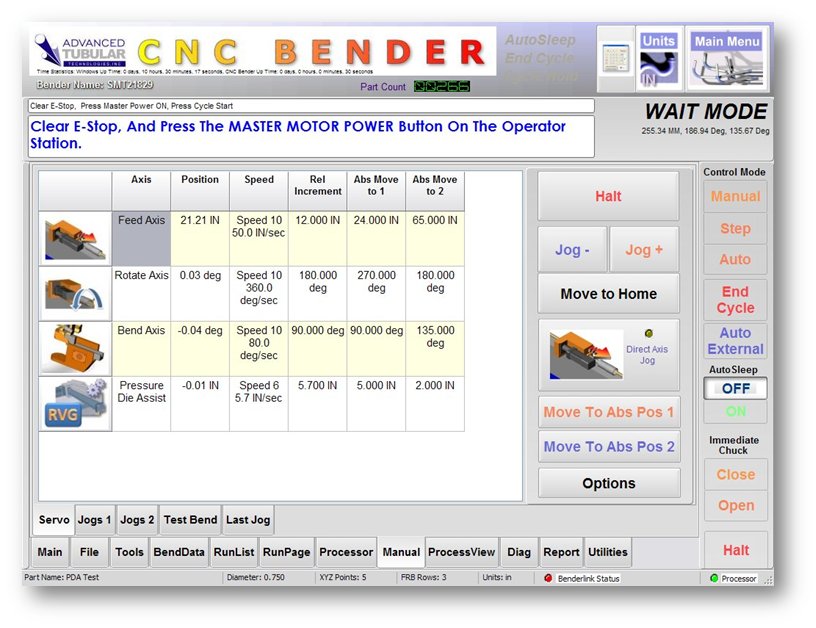This screenshot has height=628, width=816.
Task: Click Benderlink Status indicator in status bar
Action: pos(581,578)
